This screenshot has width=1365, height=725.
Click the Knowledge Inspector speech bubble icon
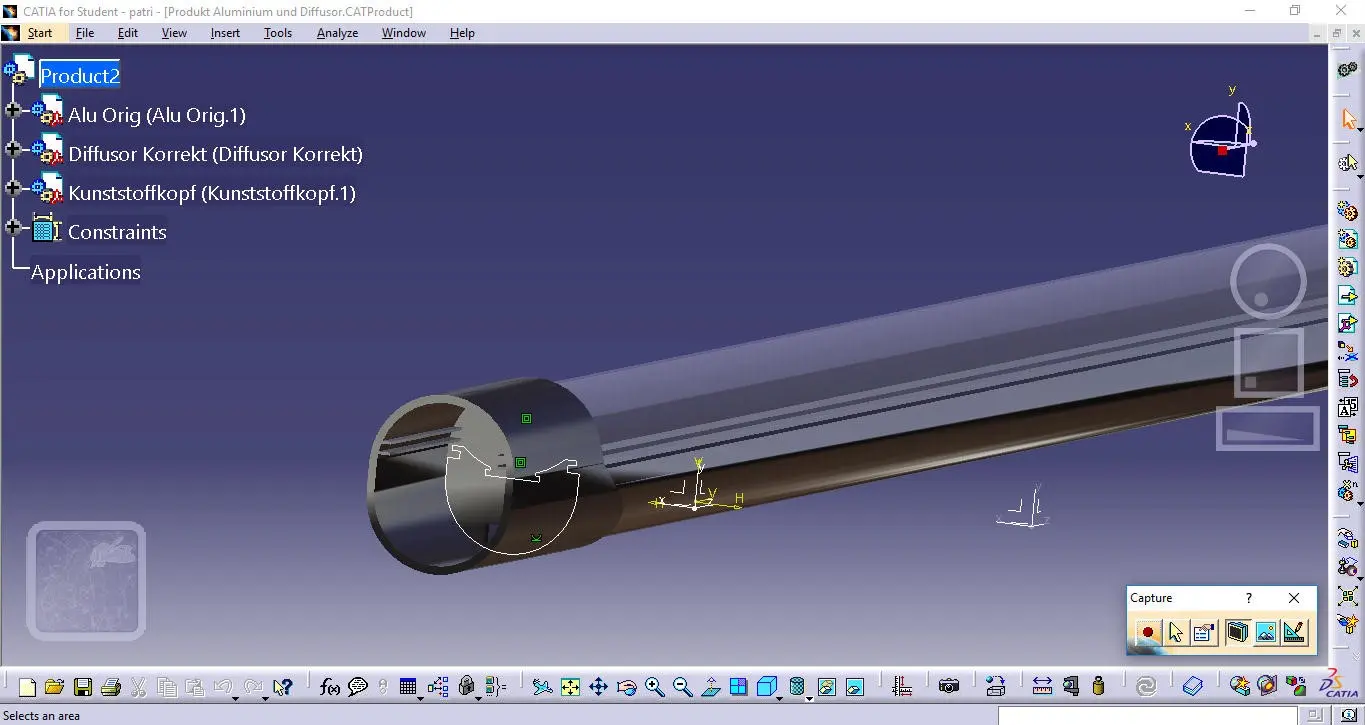point(357,687)
